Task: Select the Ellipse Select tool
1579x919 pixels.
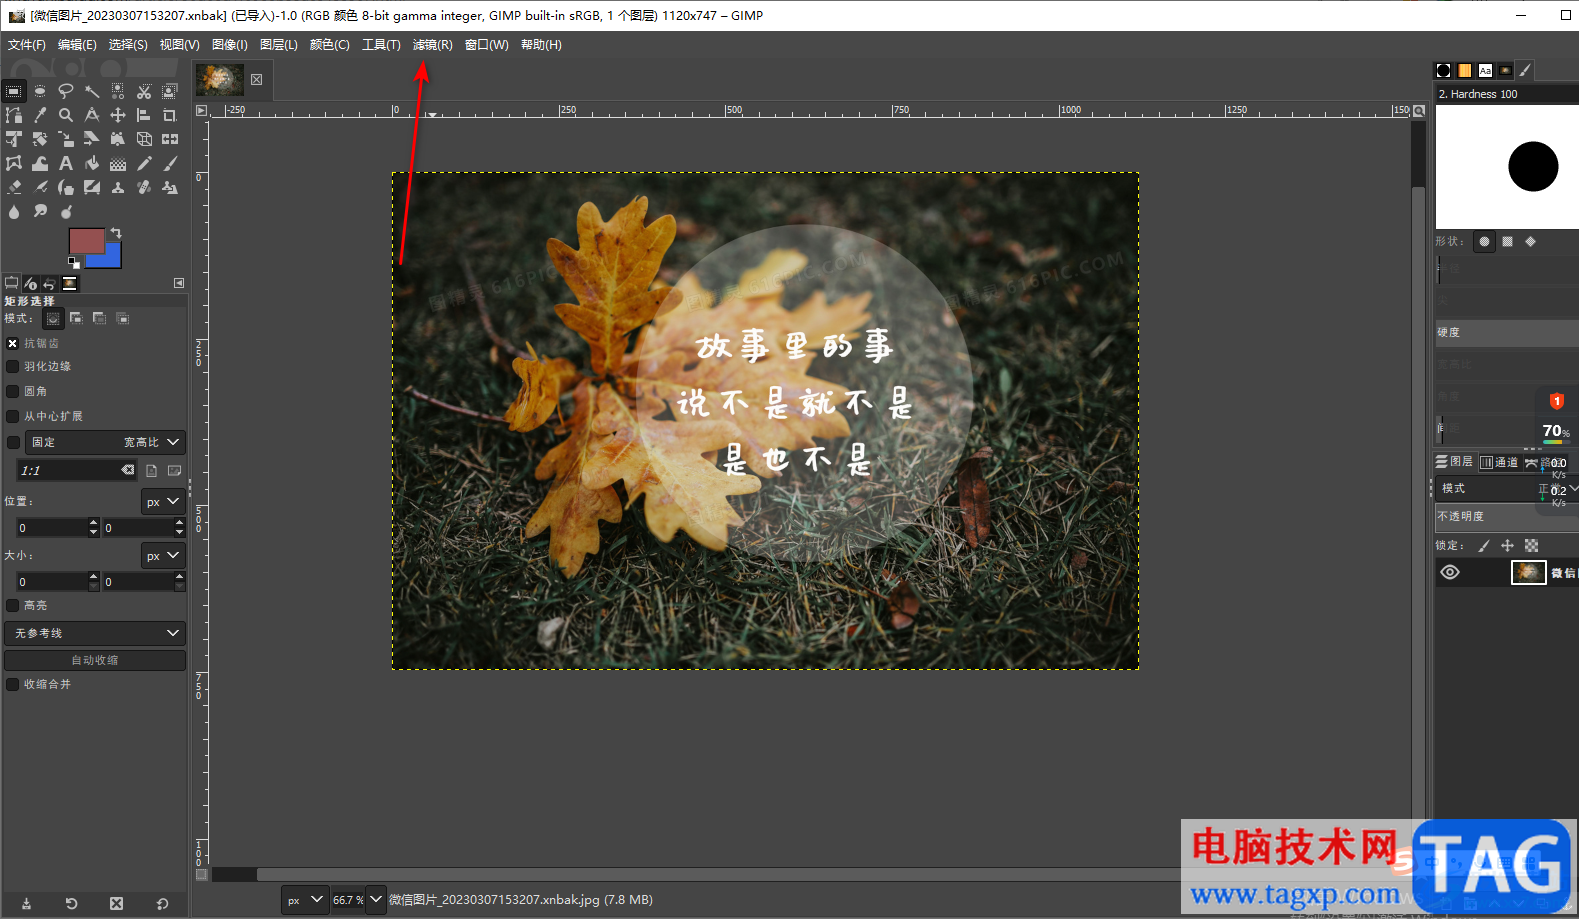Action: pyautogui.click(x=40, y=91)
